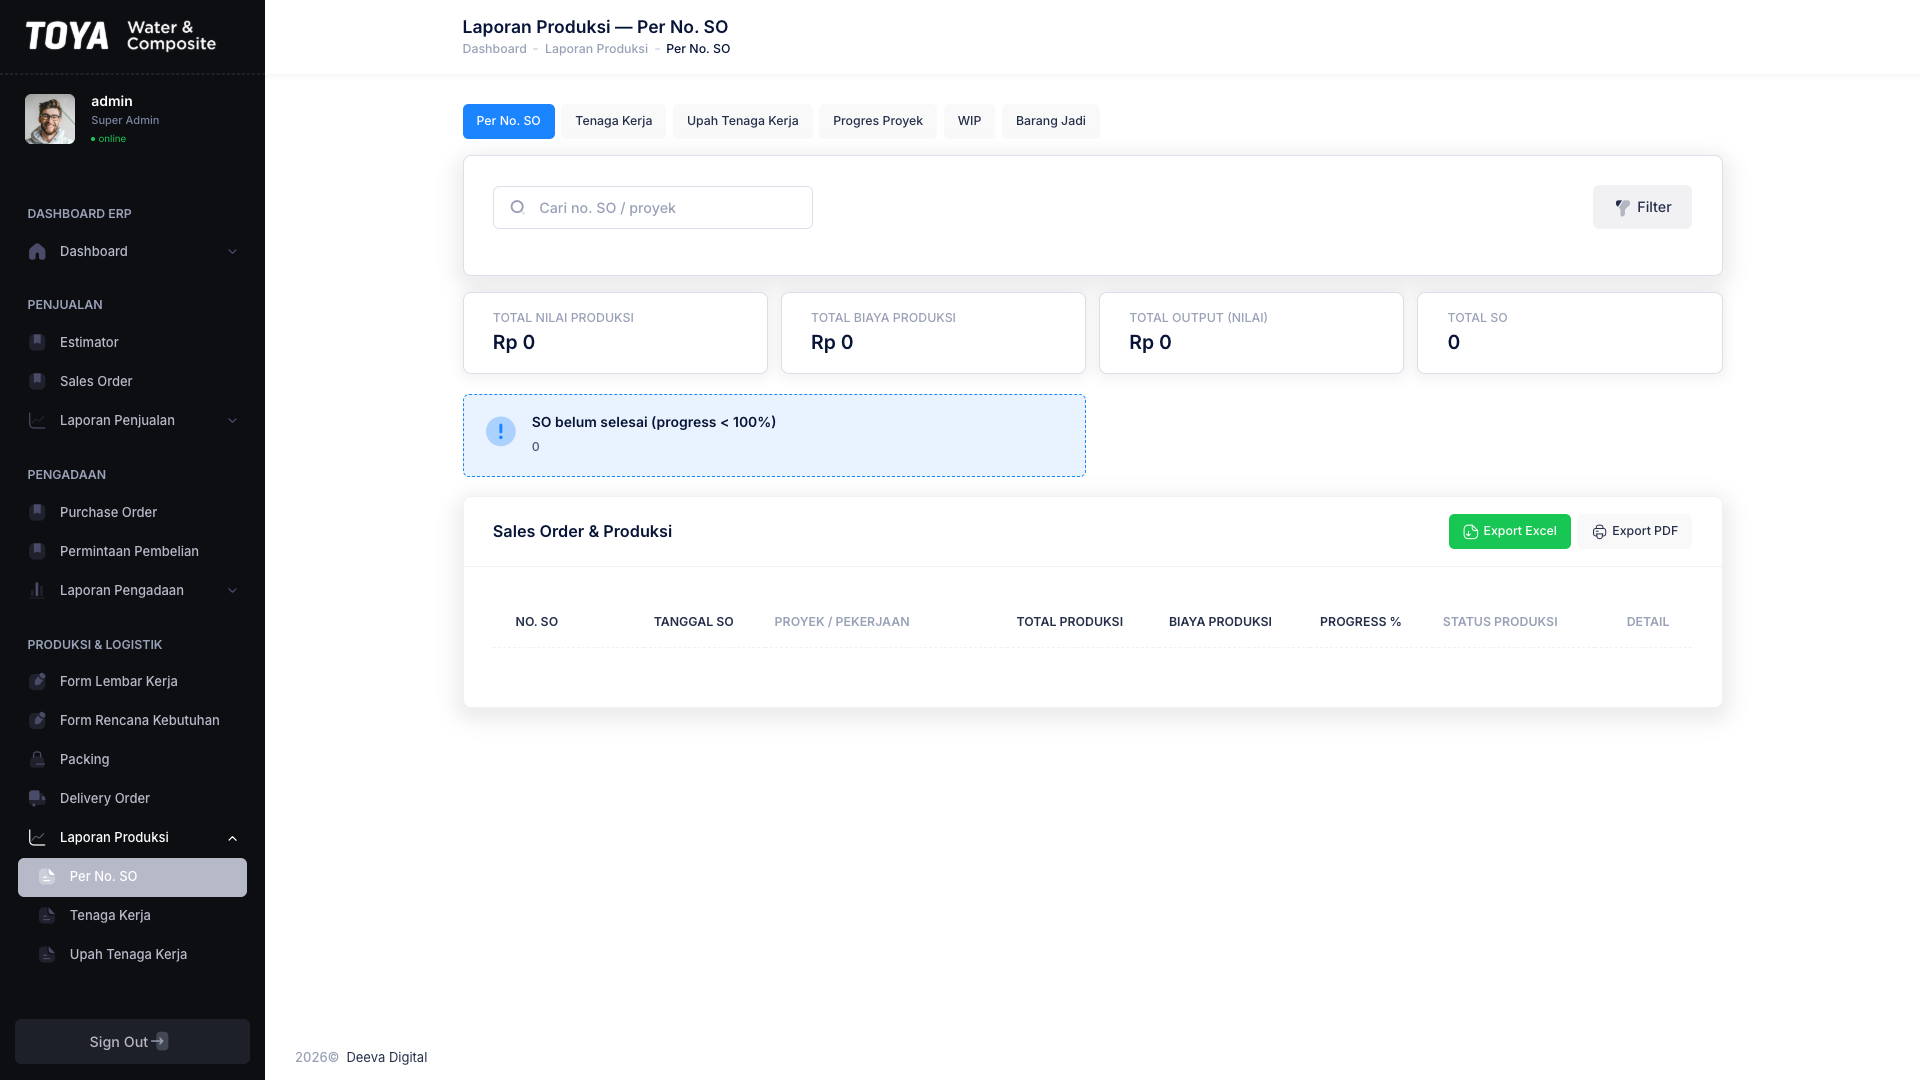Open Permintaan Pembelian from the sidebar
The height and width of the screenshot is (1080, 1920).
pyautogui.click(x=132, y=551)
